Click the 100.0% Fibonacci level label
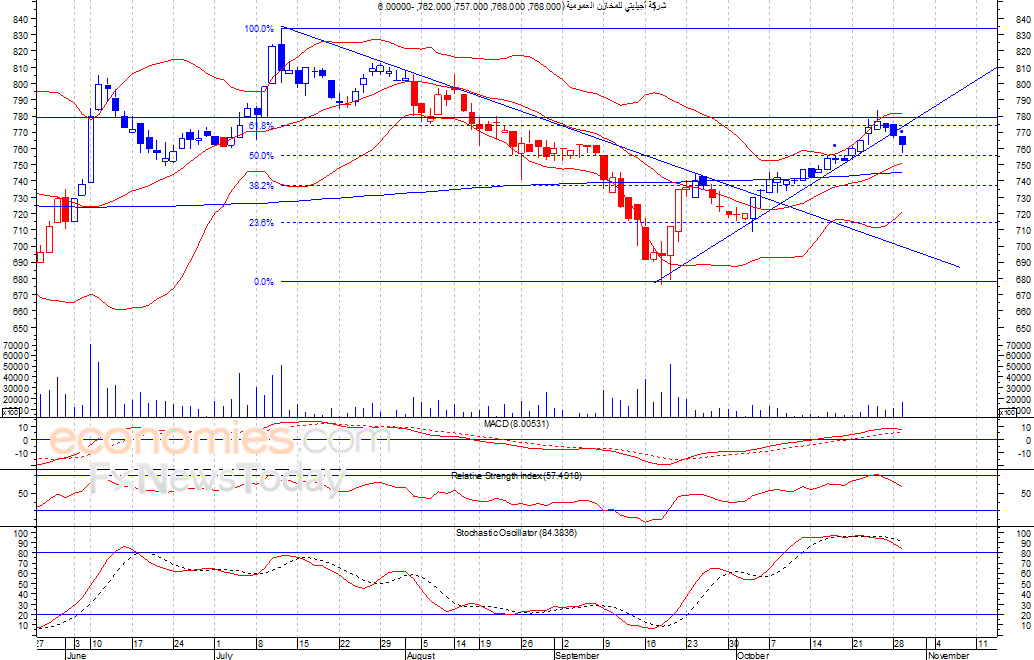Viewport: 1034px width, 660px height. [258, 28]
